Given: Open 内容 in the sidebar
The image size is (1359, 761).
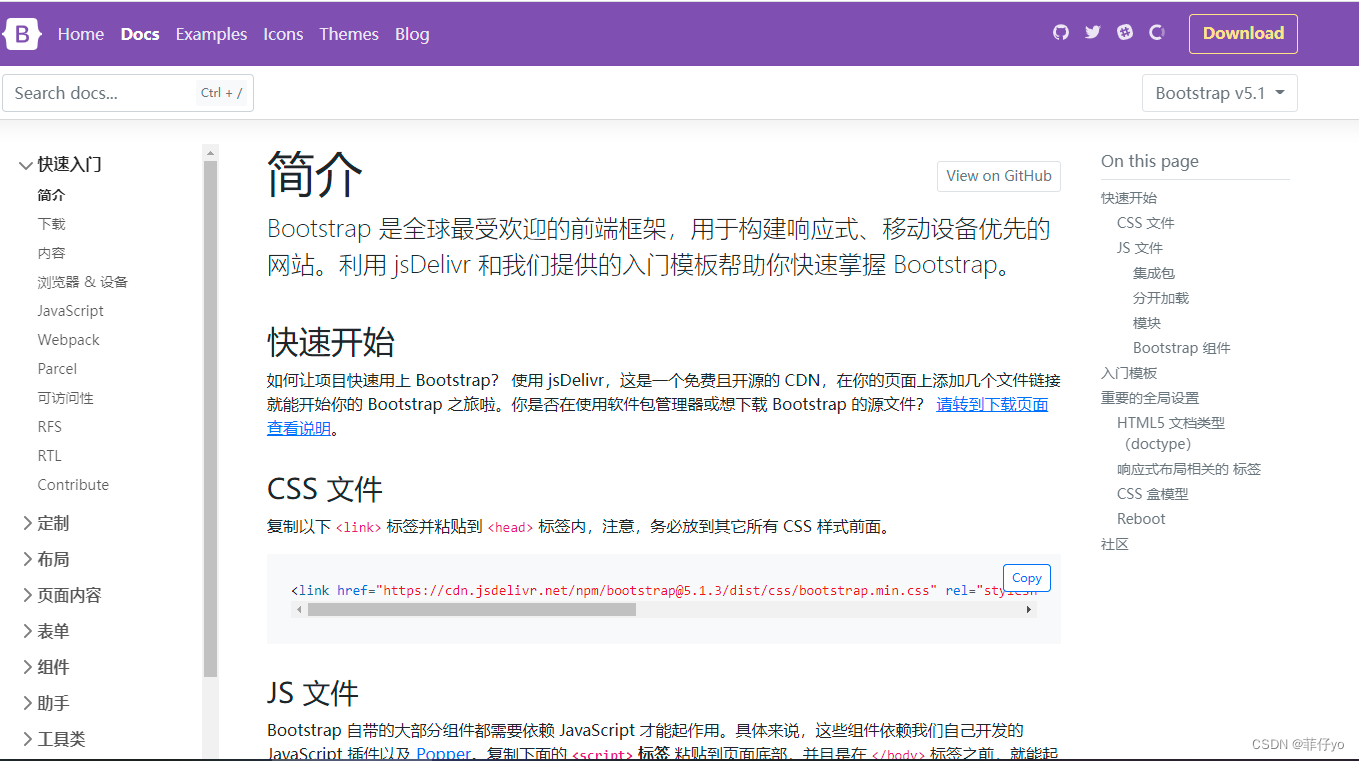Looking at the screenshot, I should 51,253.
